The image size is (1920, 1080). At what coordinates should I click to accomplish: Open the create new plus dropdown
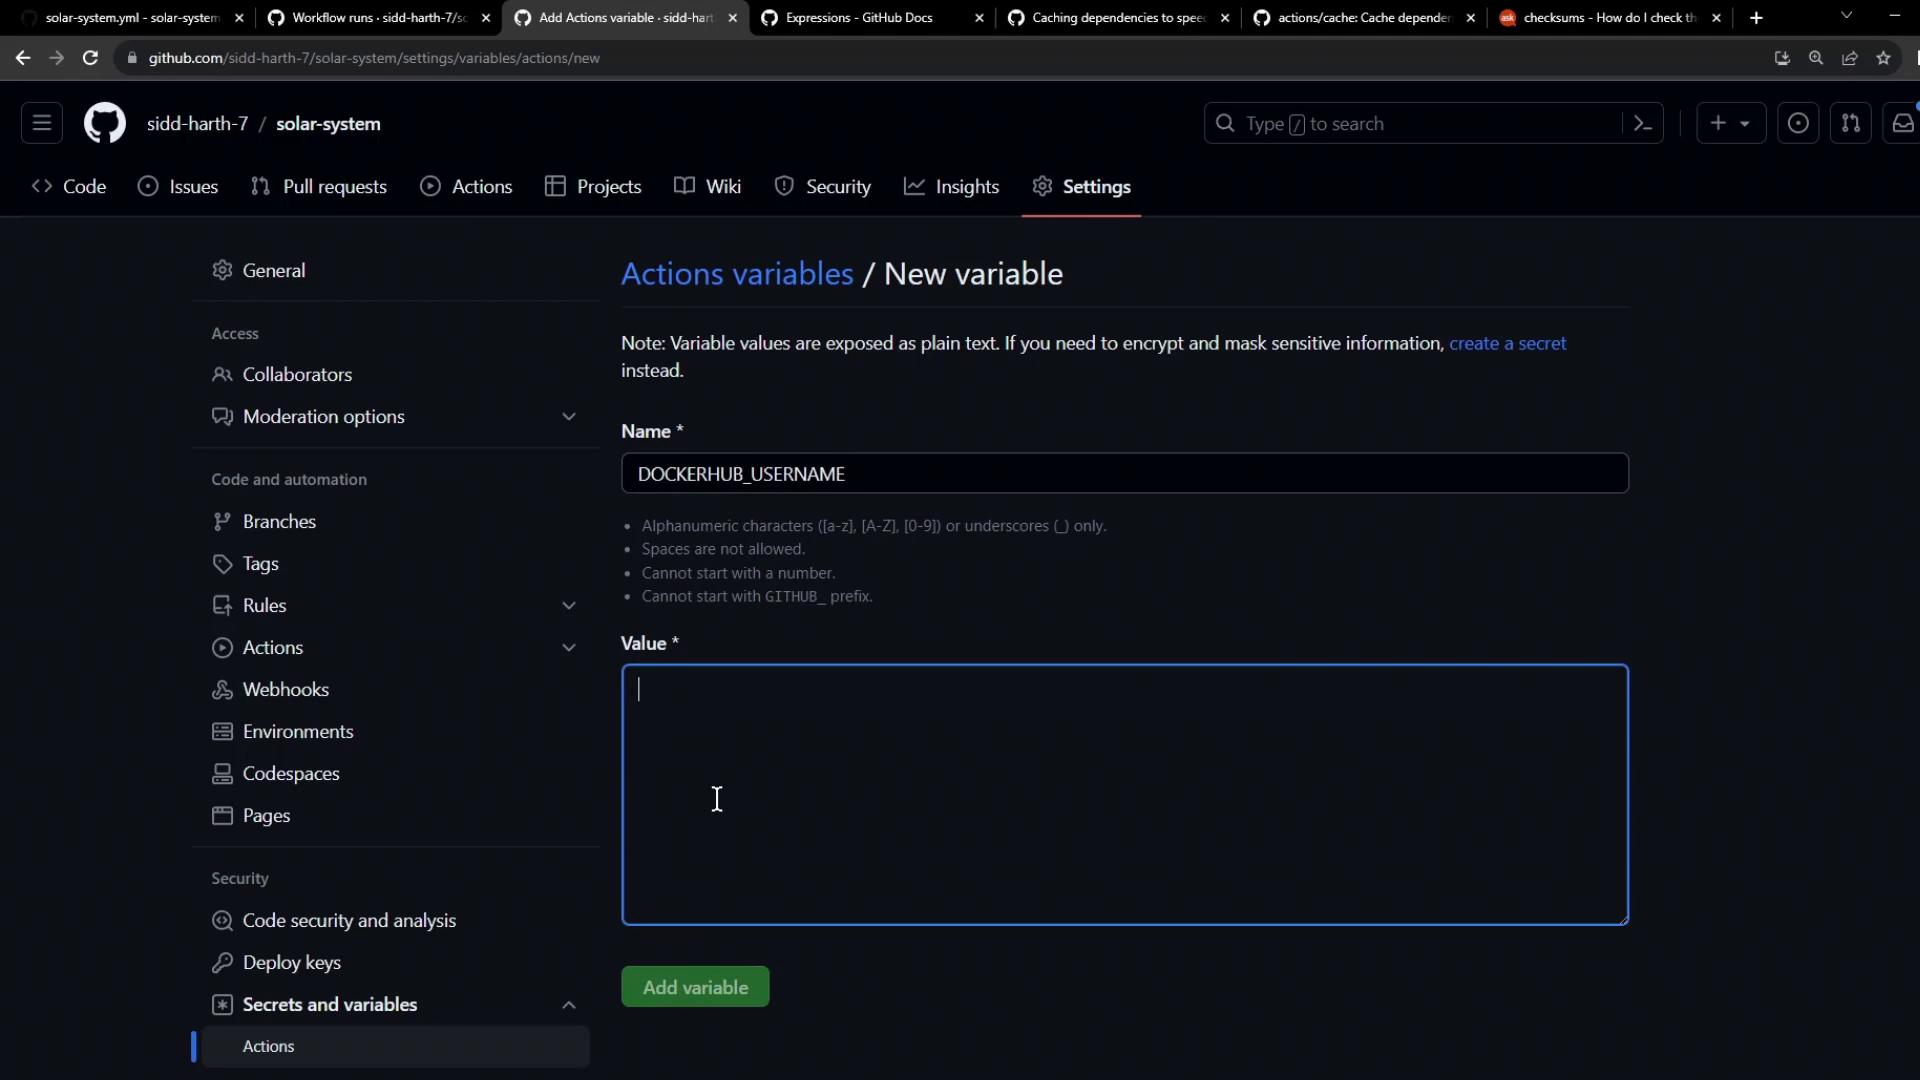click(x=1730, y=124)
